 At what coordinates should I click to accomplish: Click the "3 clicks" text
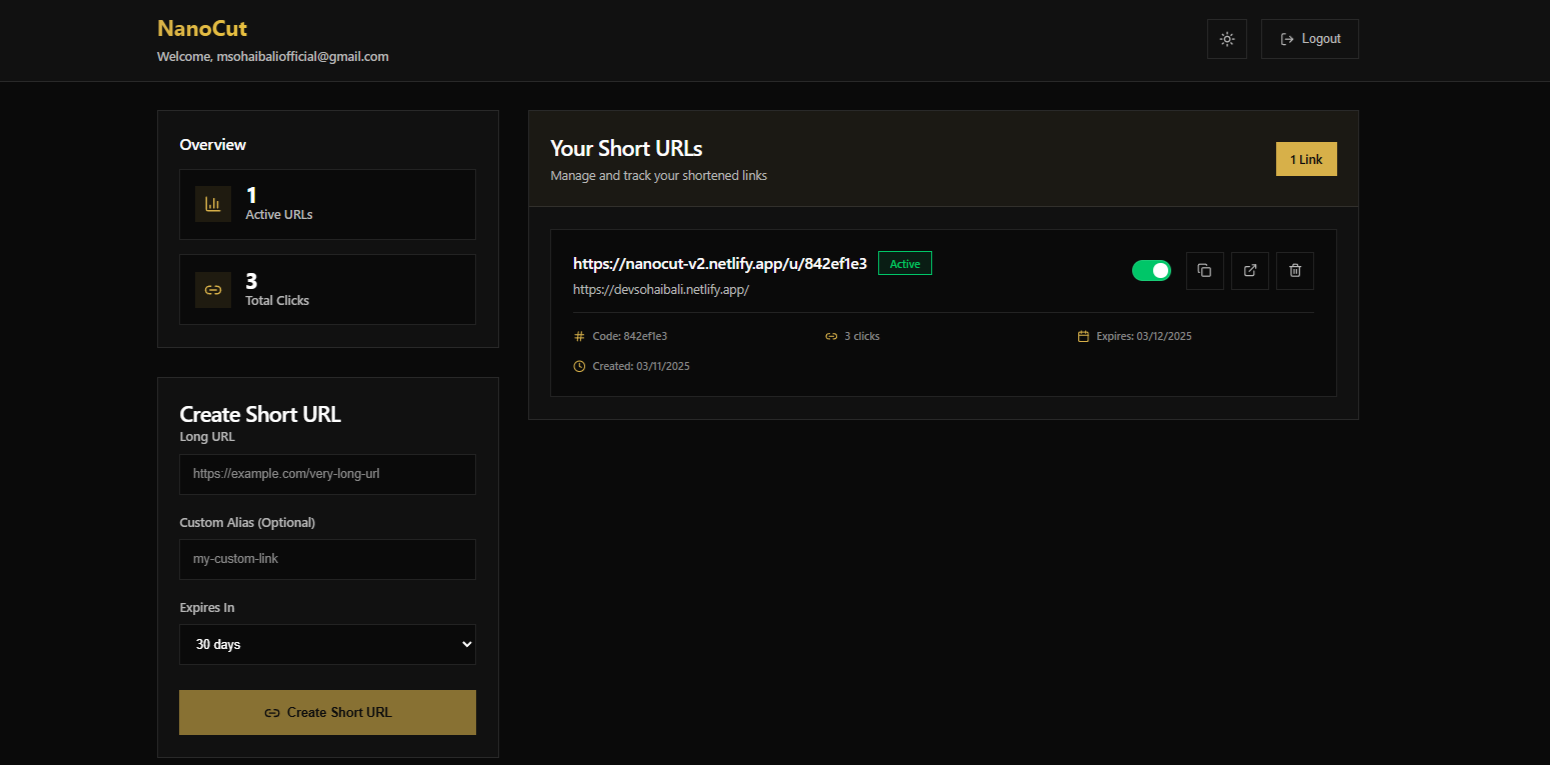tap(862, 337)
